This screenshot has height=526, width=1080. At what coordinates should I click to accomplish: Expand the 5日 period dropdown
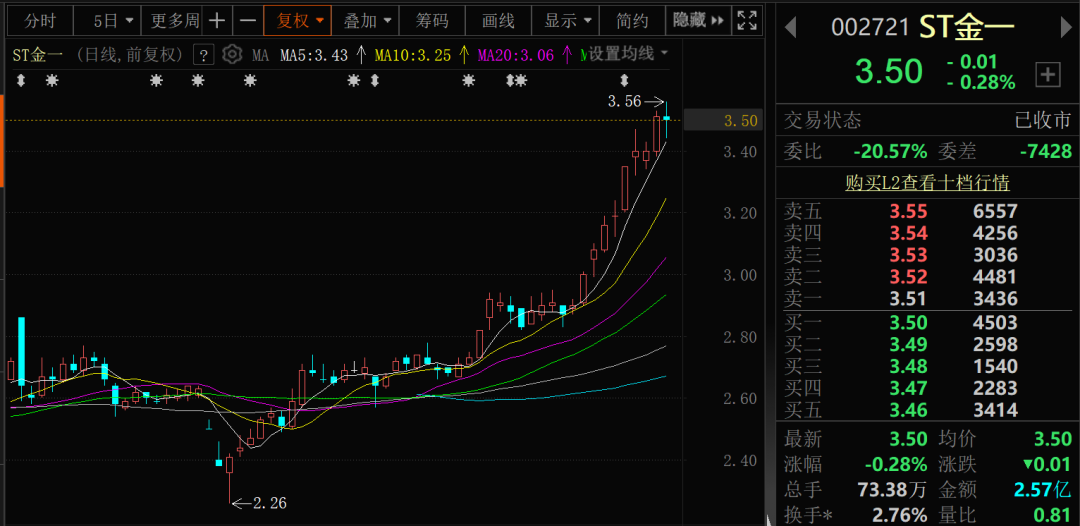[x=112, y=21]
